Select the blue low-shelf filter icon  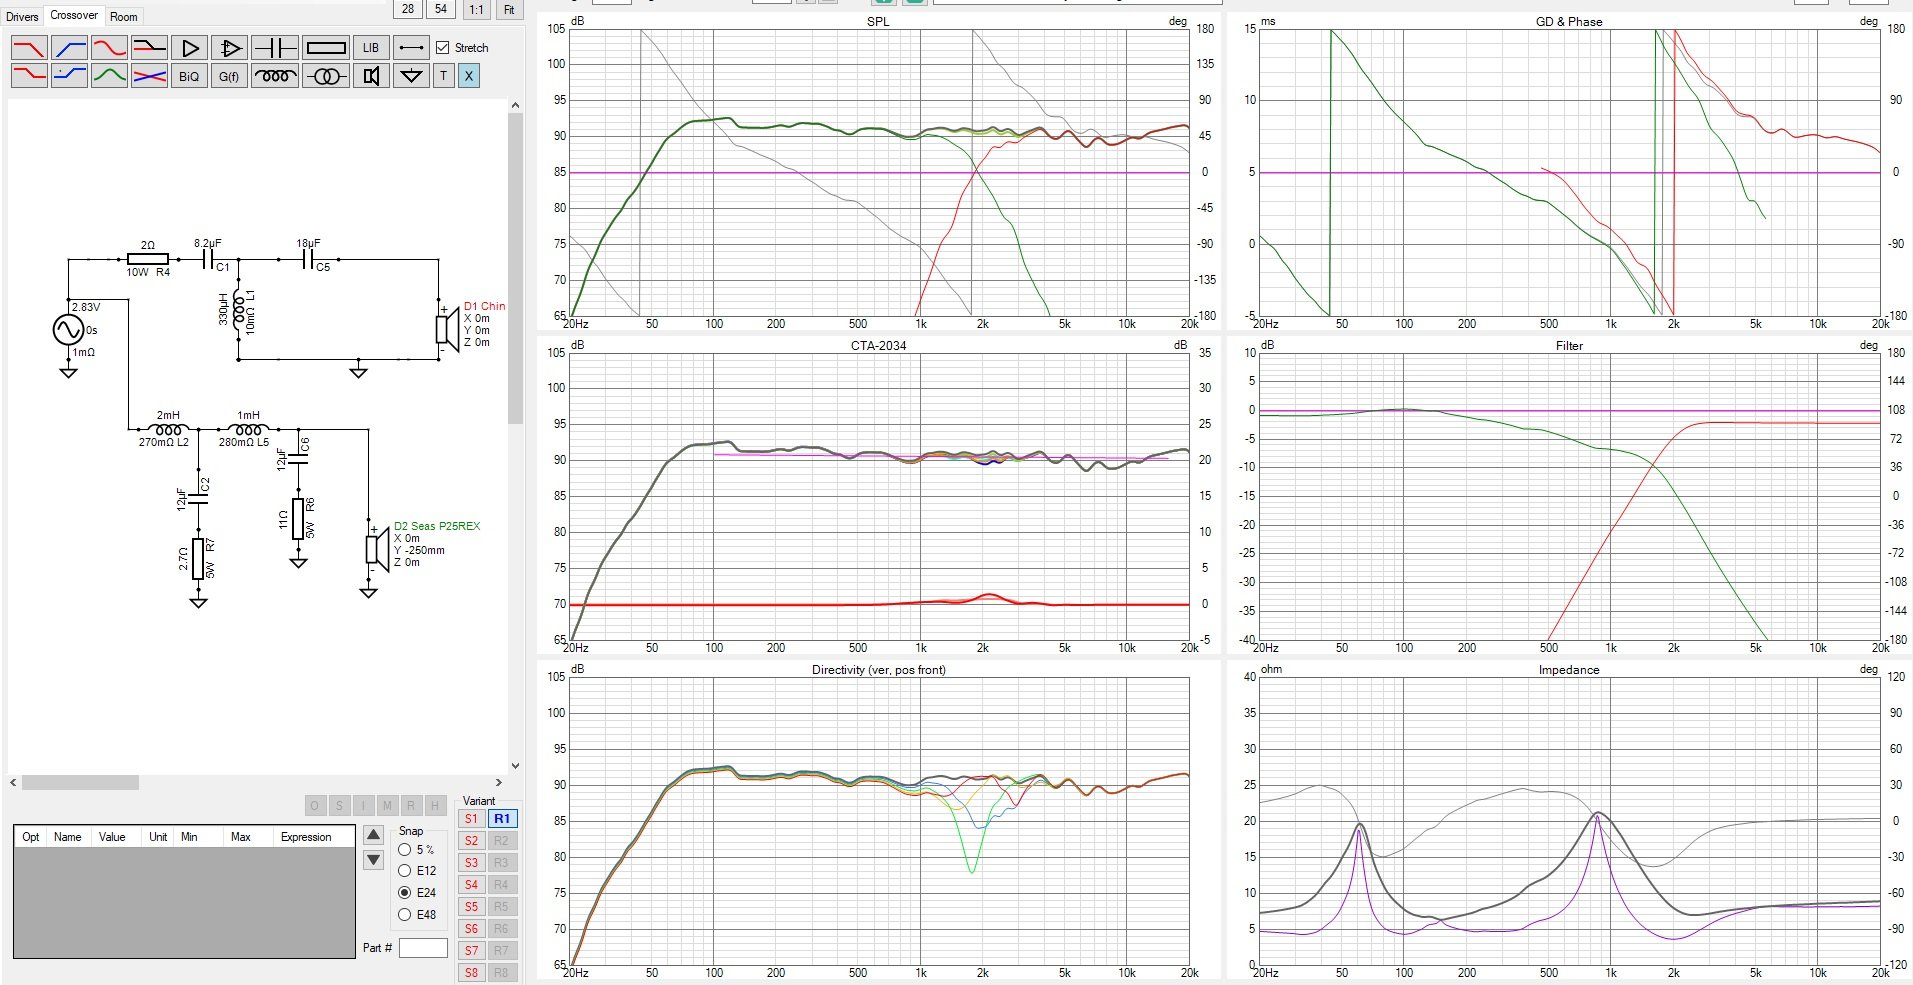69,75
